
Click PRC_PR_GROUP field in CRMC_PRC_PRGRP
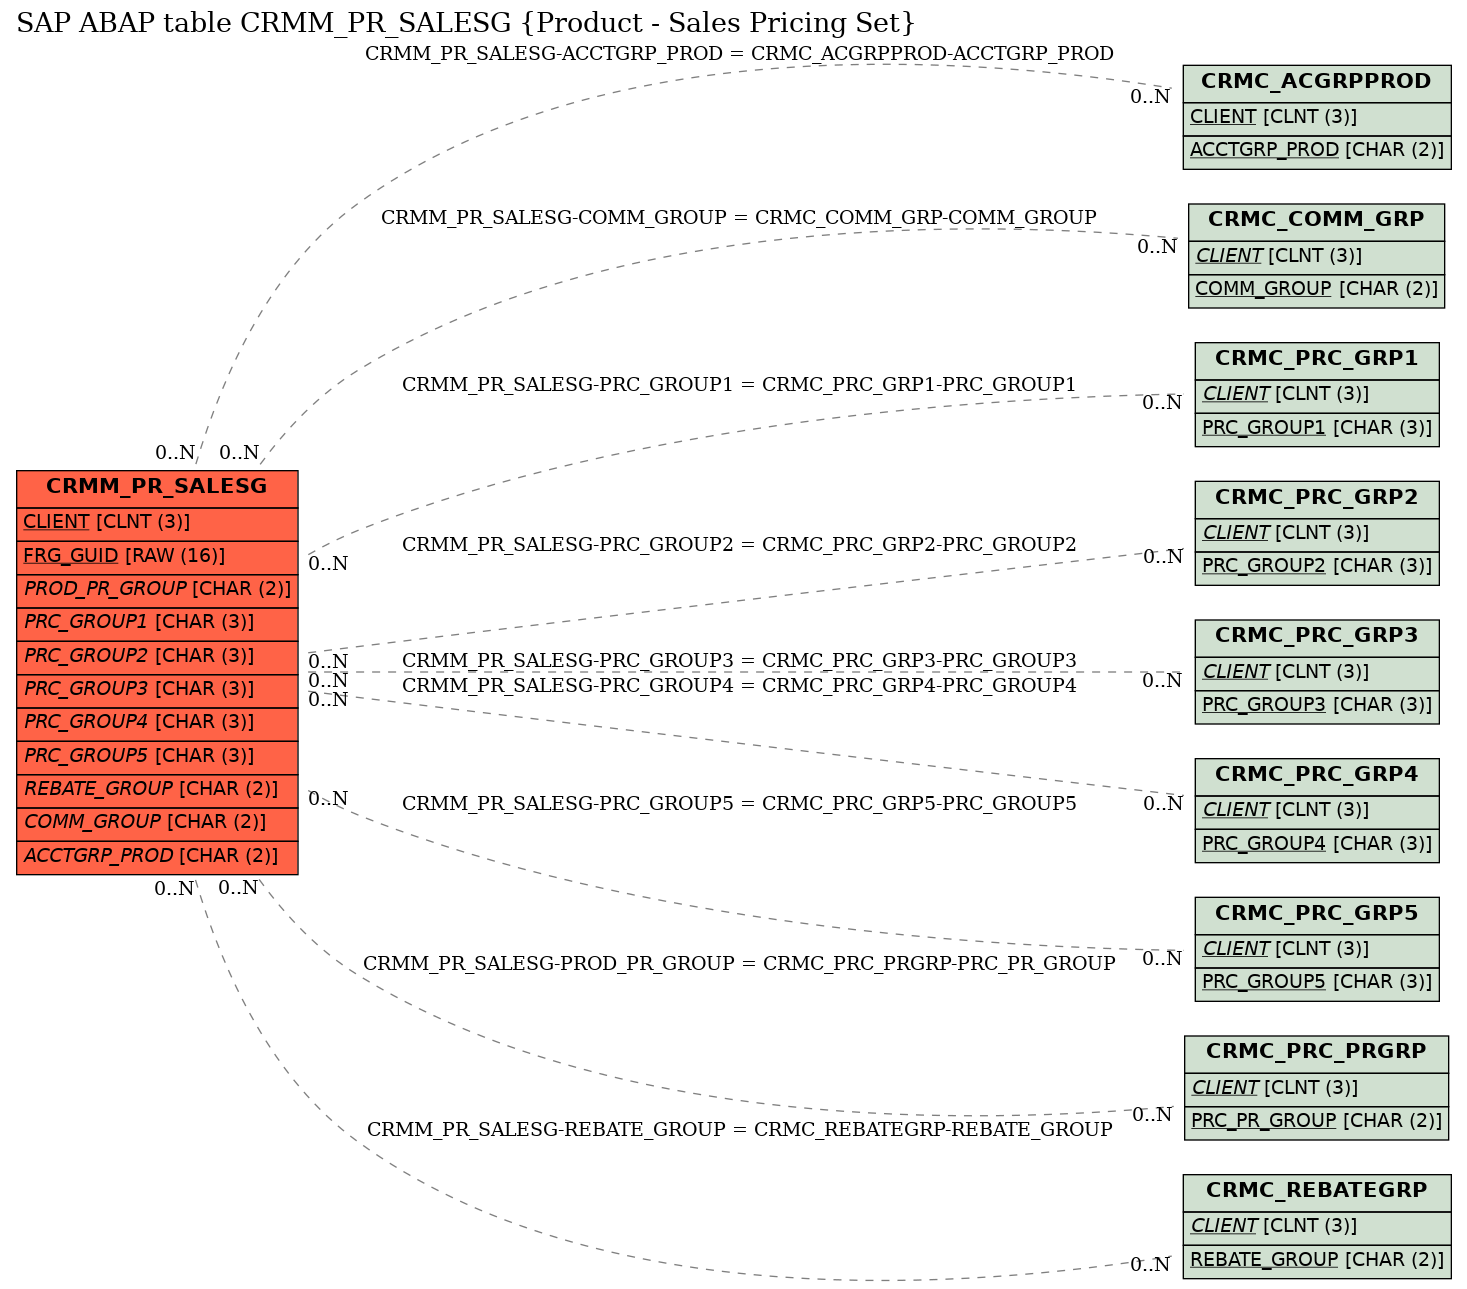click(1316, 1122)
